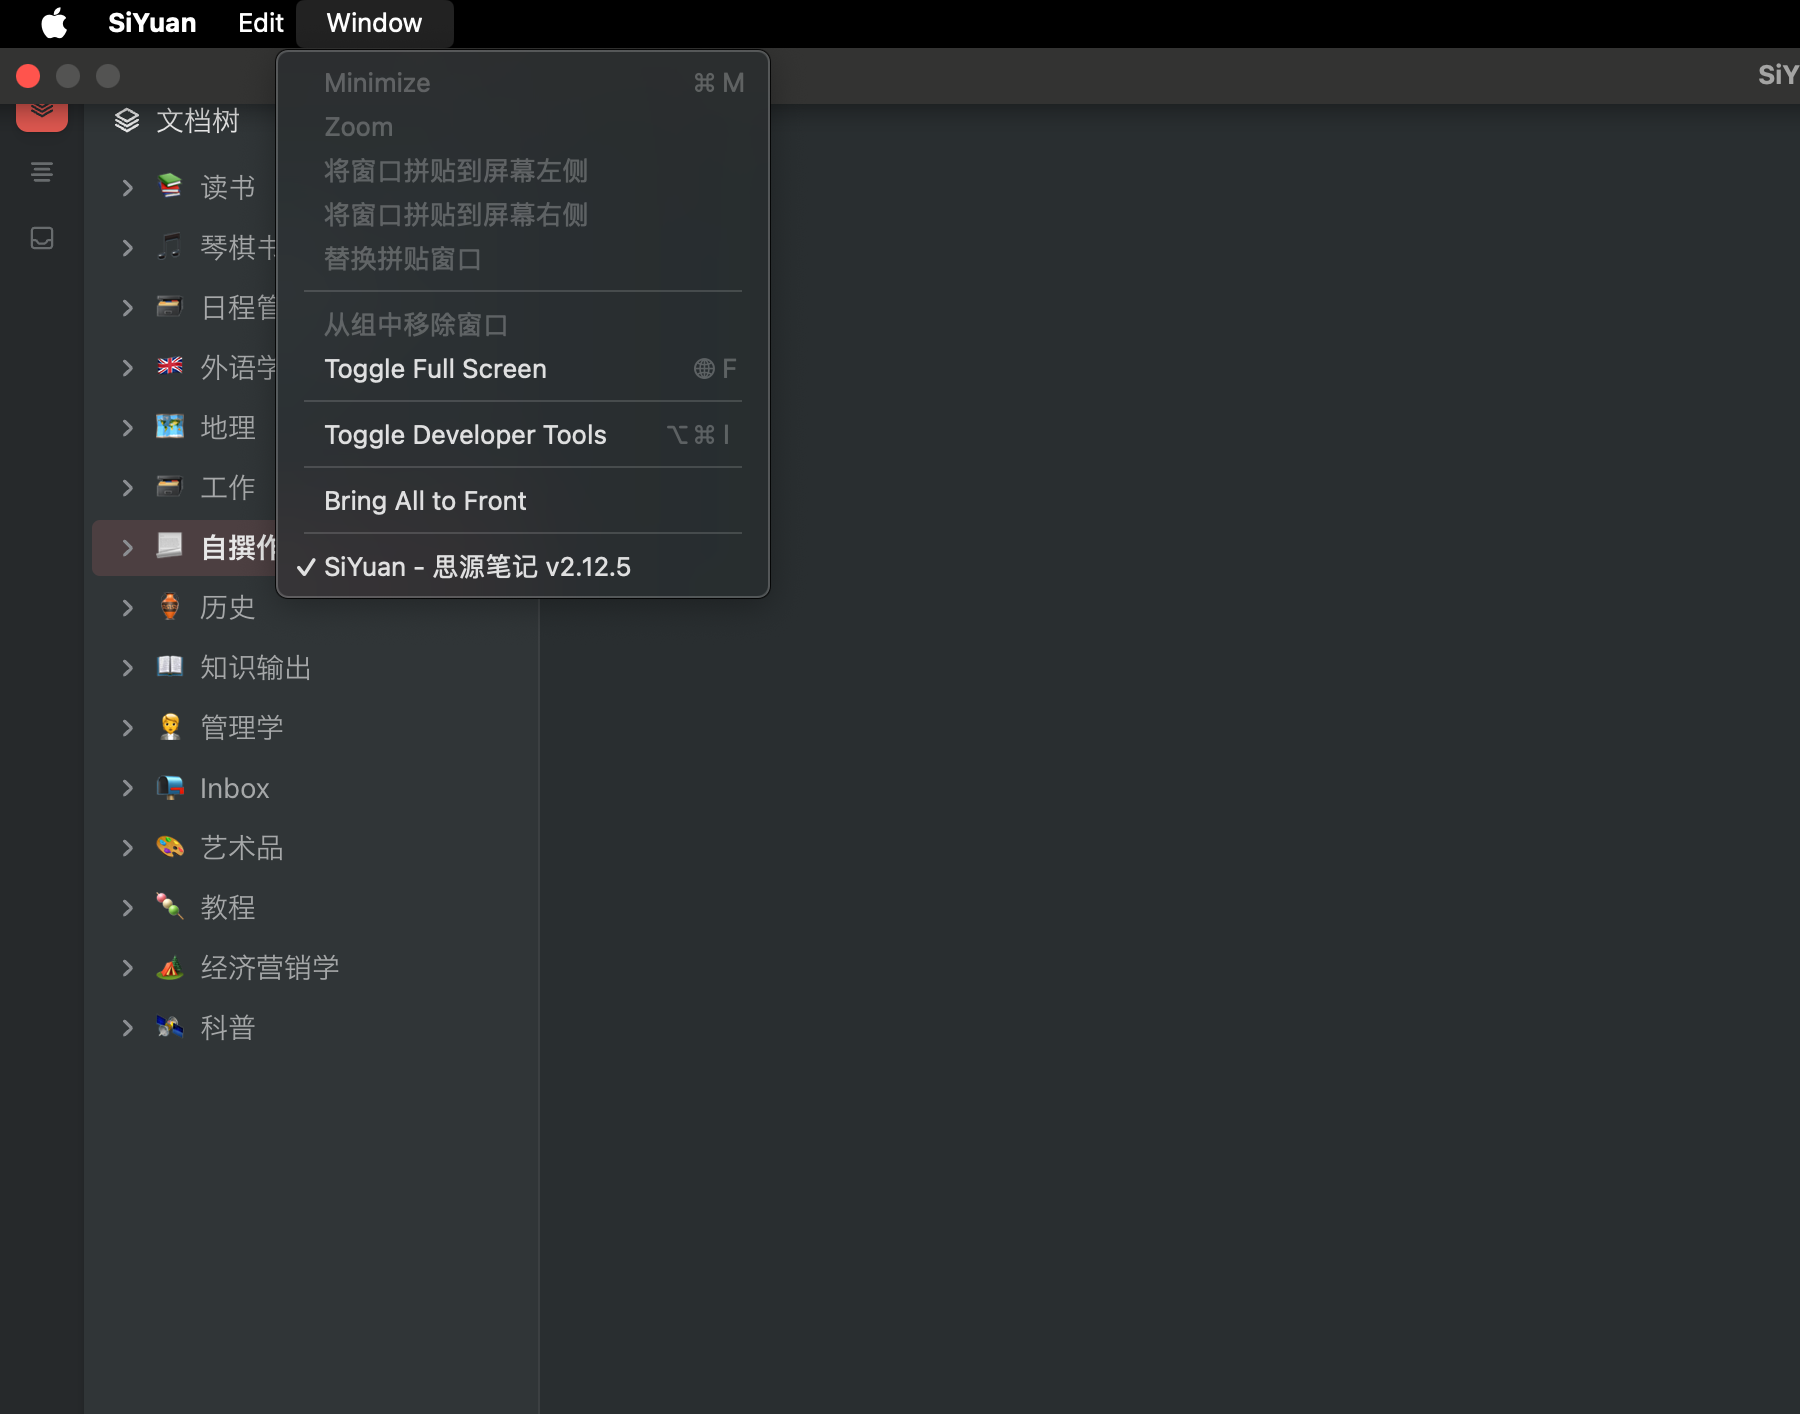This screenshot has height=1414, width=1800.
Task: Expand the 读书 notebook
Action: [127, 188]
